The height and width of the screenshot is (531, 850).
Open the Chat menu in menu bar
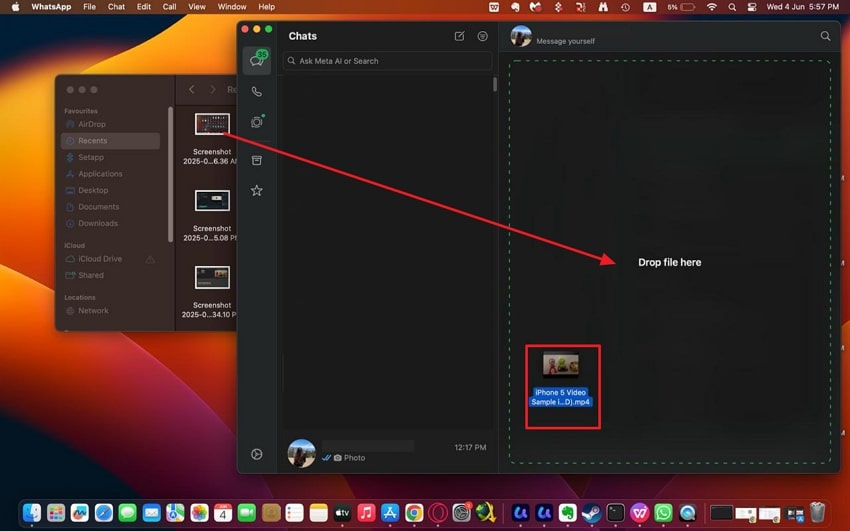coord(116,7)
